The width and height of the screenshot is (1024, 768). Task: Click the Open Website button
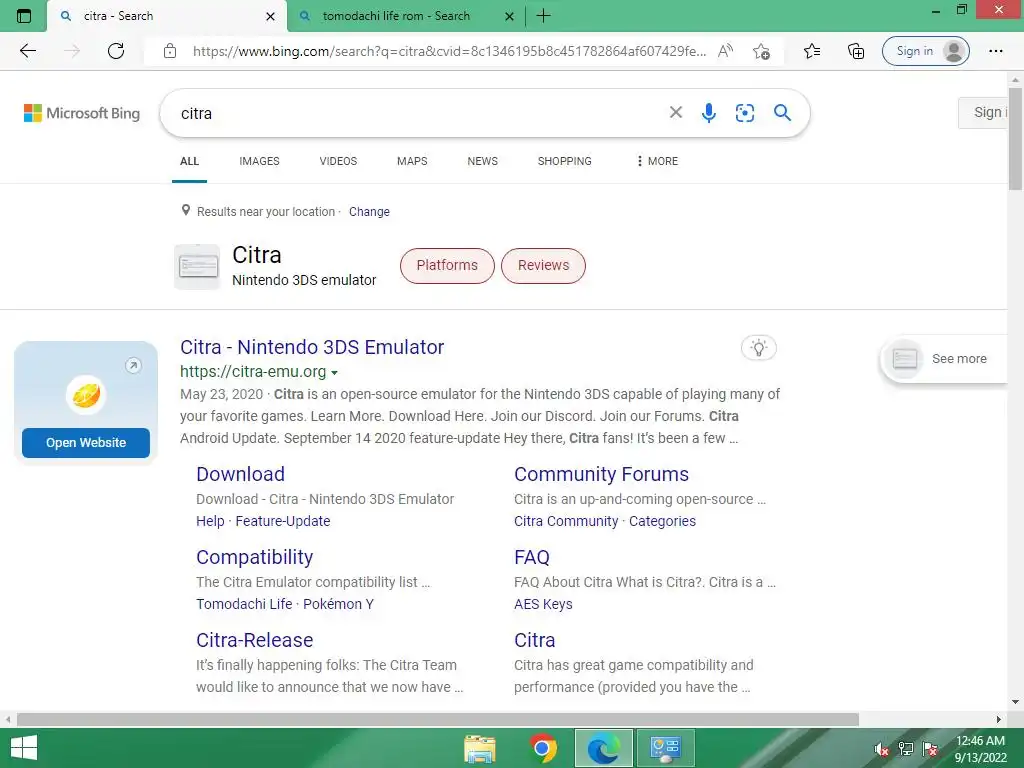(x=86, y=443)
